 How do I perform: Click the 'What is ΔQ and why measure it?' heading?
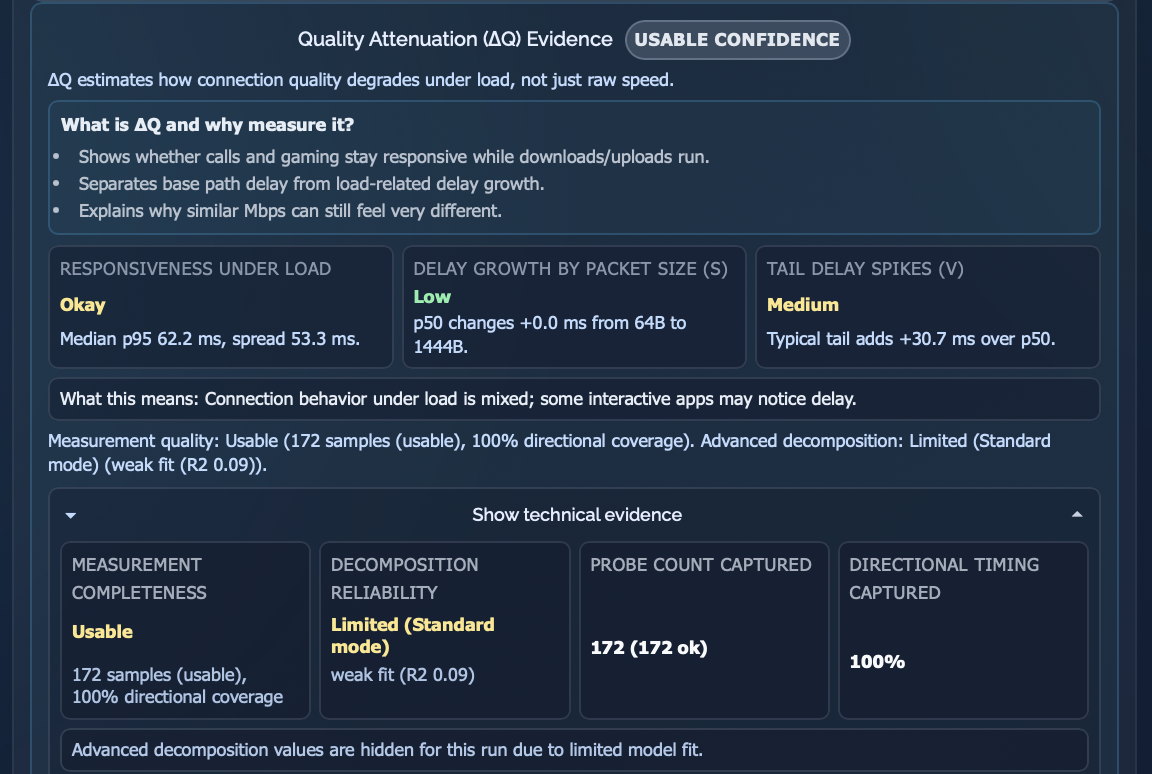(x=207, y=126)
